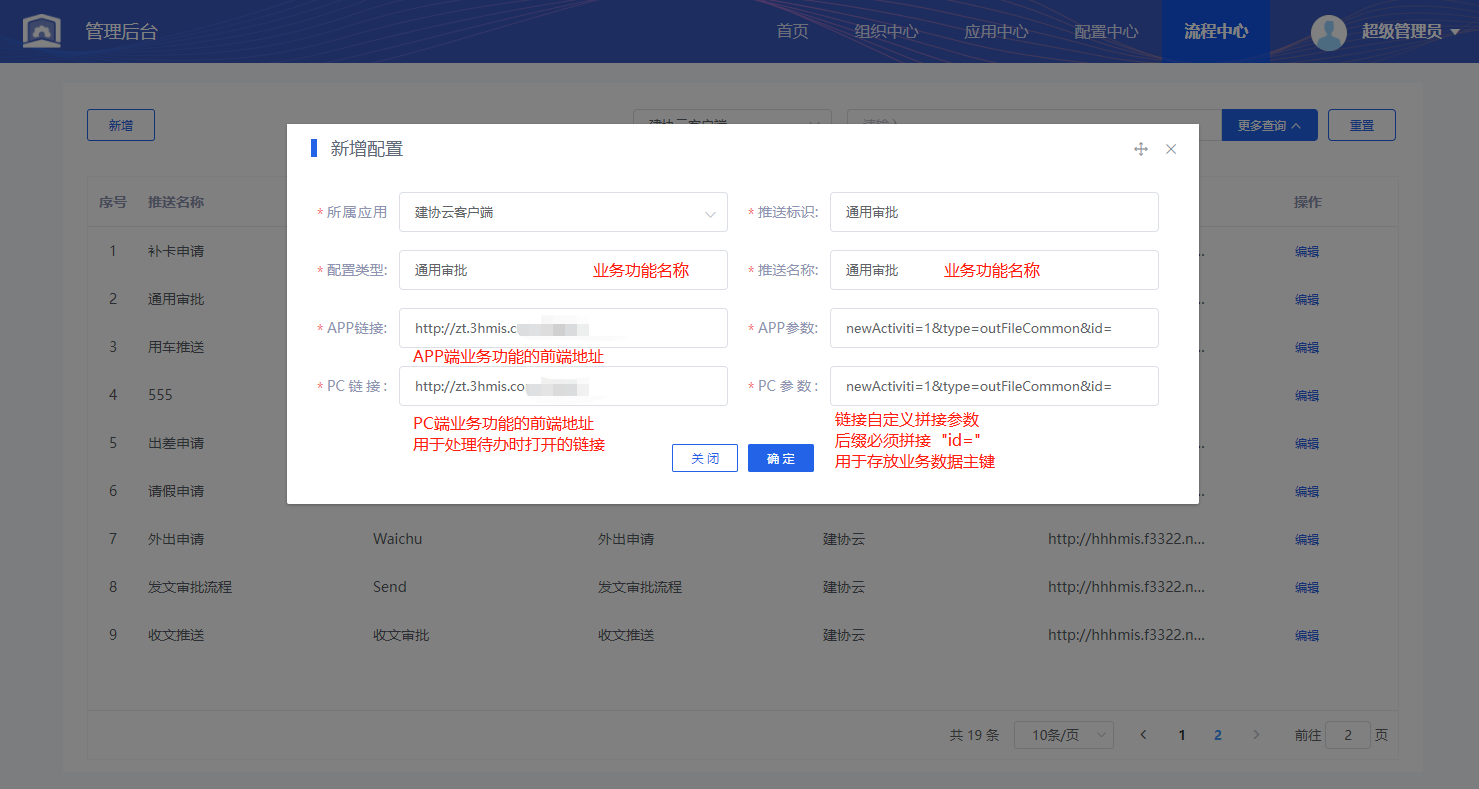Expand the 更多查询 options
This screenshot has height=789, width=1479.
coord(1269,126)
